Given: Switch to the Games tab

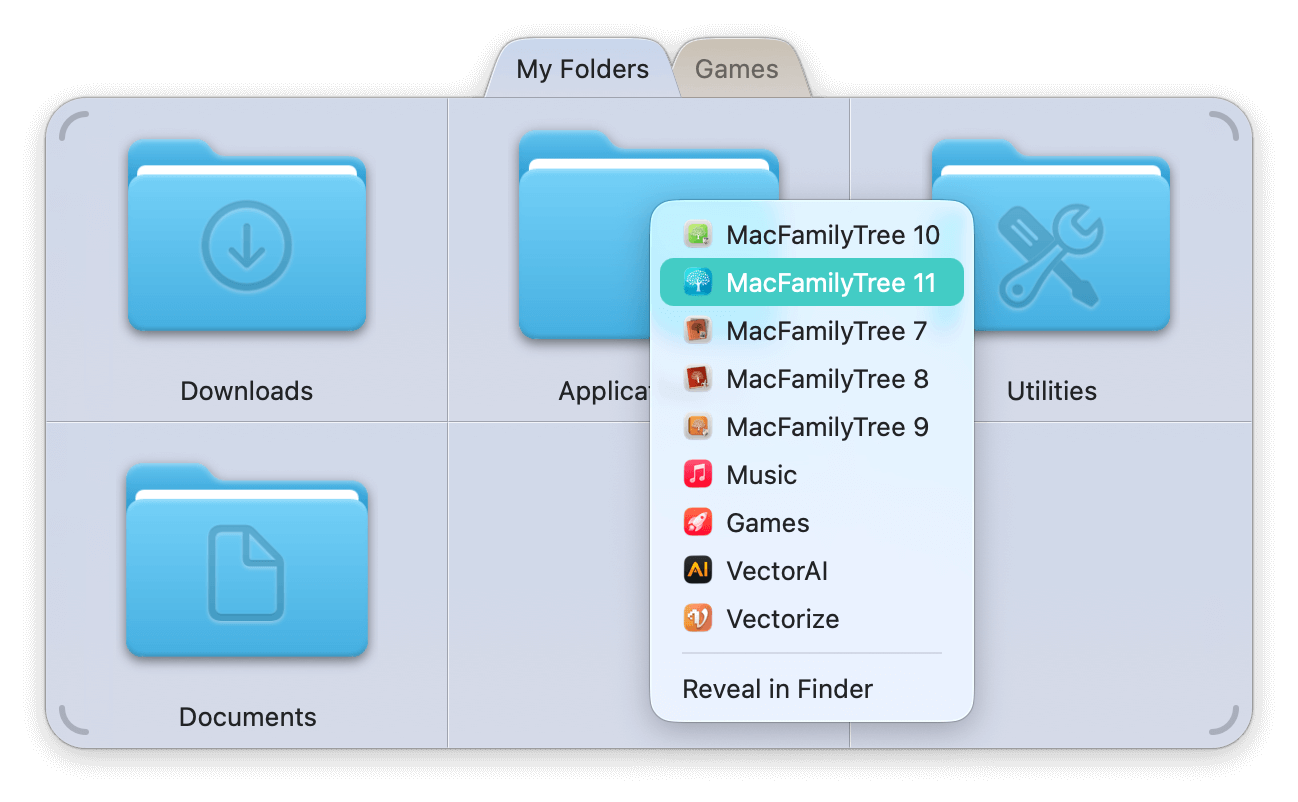Looking at the screenshot, I should tap(737, 69).
